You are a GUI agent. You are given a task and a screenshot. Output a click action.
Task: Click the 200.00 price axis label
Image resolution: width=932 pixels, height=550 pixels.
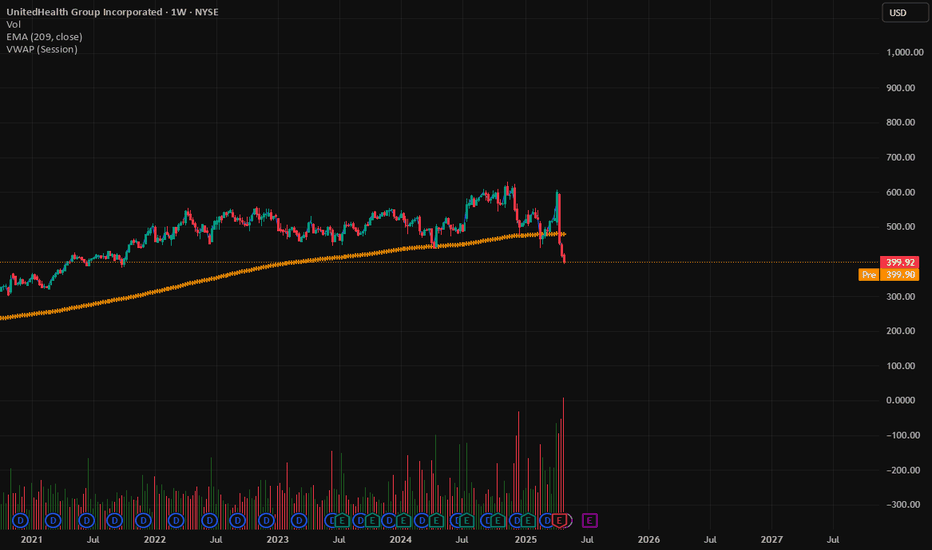pos(900,331)
